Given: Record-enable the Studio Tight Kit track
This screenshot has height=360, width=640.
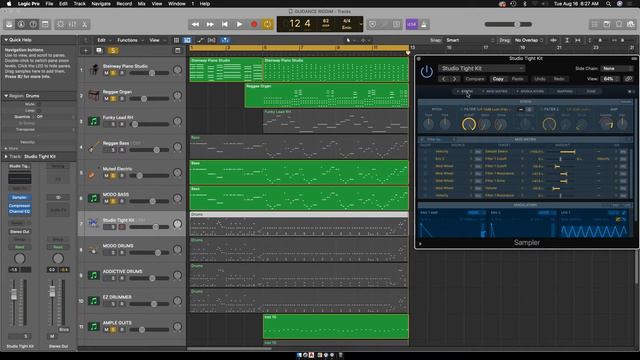Looking at the screenshot, I should pyautogui.click(x=122, y=227).
